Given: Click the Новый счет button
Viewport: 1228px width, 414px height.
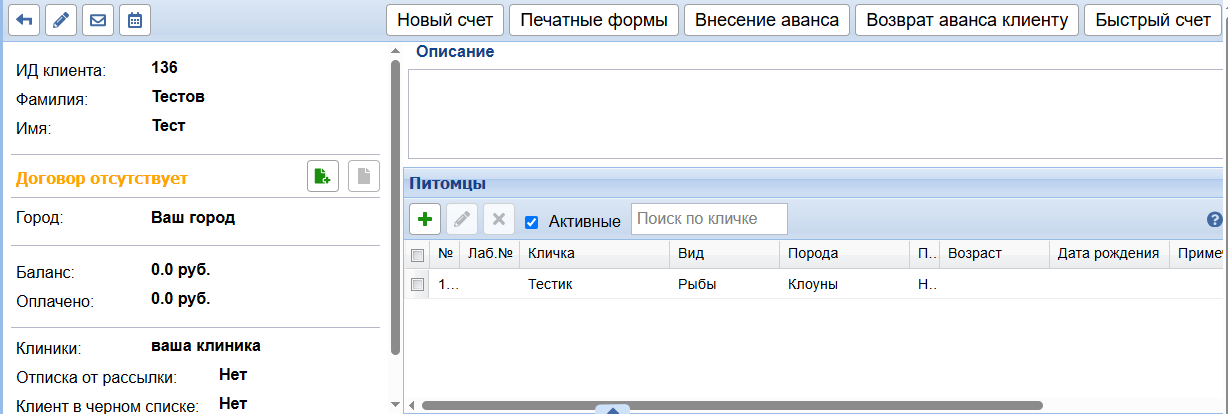Looking at the screenshot, I should tap(444, 20).
